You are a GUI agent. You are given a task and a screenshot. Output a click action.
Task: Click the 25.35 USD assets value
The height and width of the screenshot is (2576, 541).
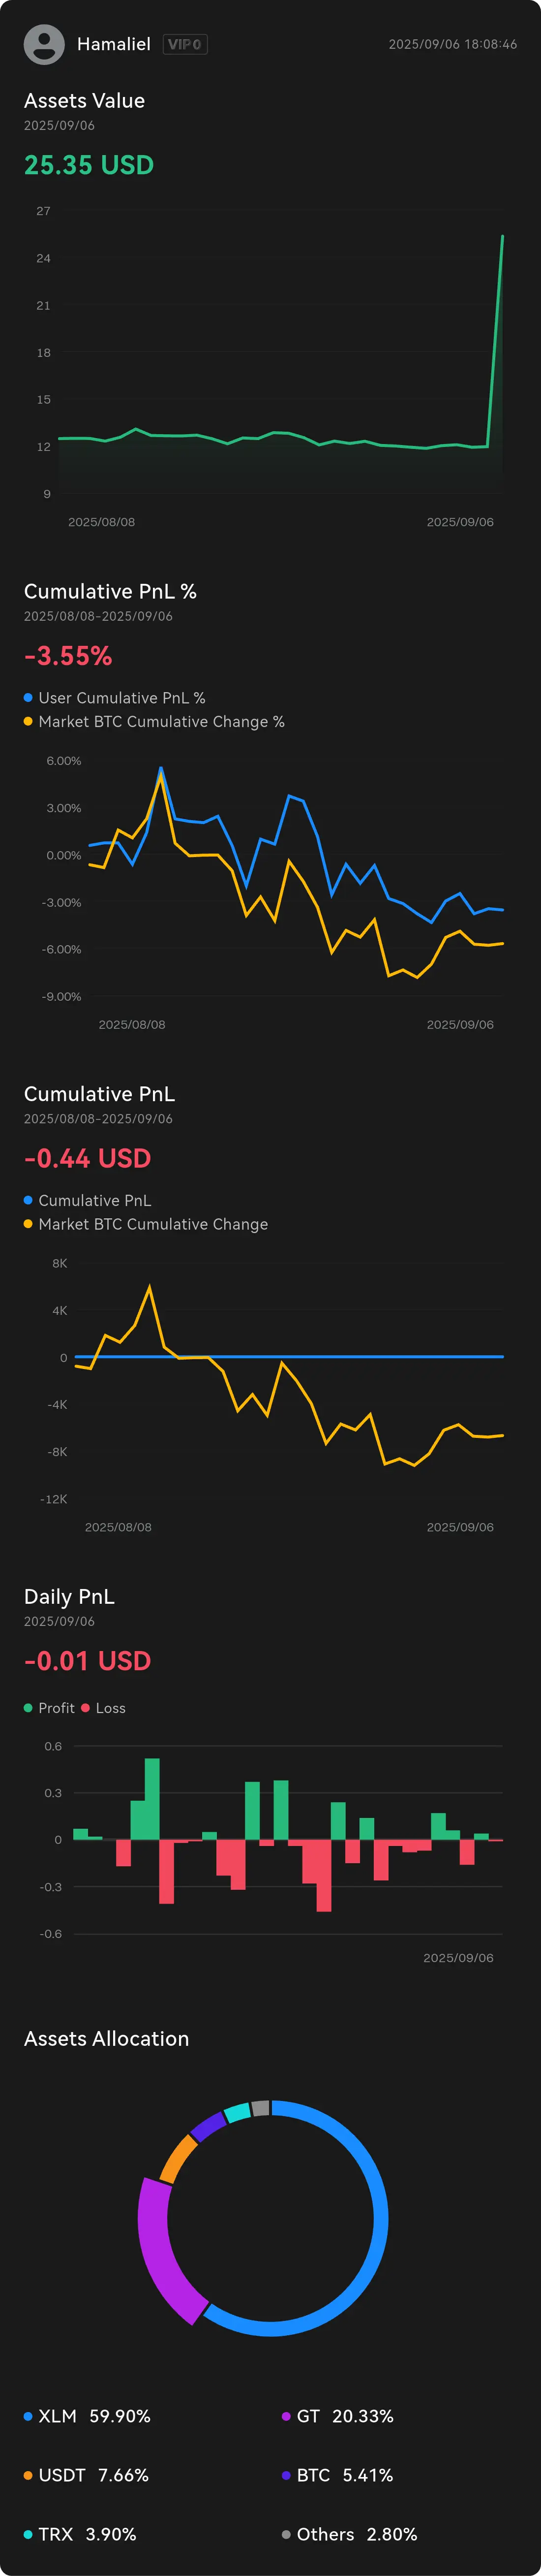[89, 165]
